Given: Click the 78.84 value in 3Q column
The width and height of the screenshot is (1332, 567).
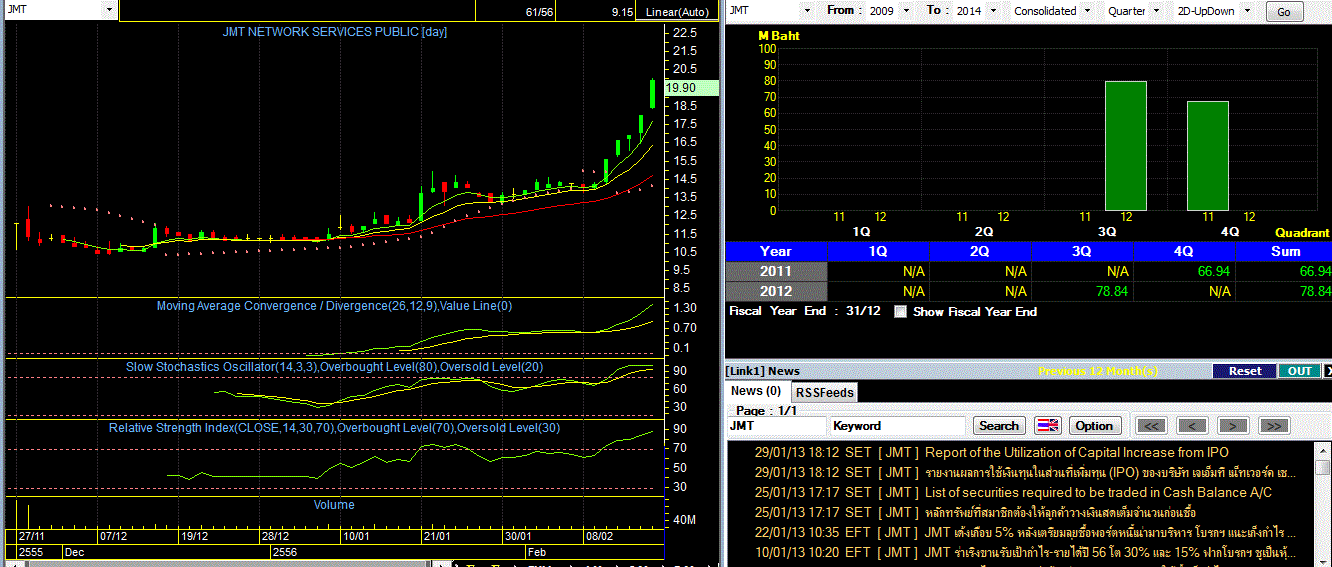Looking at the screenshot, I should tap(1110, 291).
